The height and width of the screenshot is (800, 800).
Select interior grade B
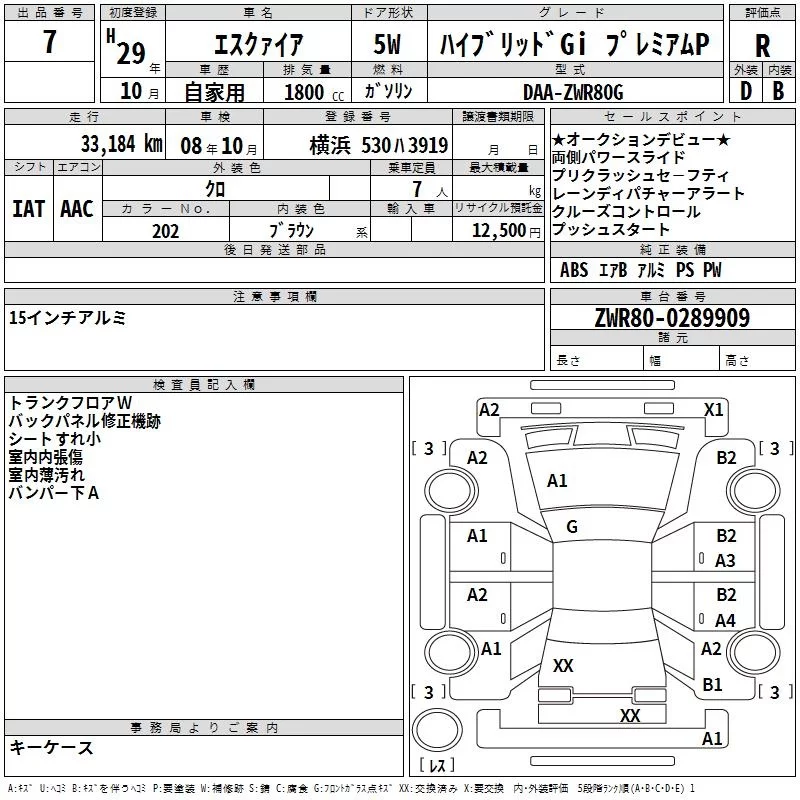pos(779,91)
